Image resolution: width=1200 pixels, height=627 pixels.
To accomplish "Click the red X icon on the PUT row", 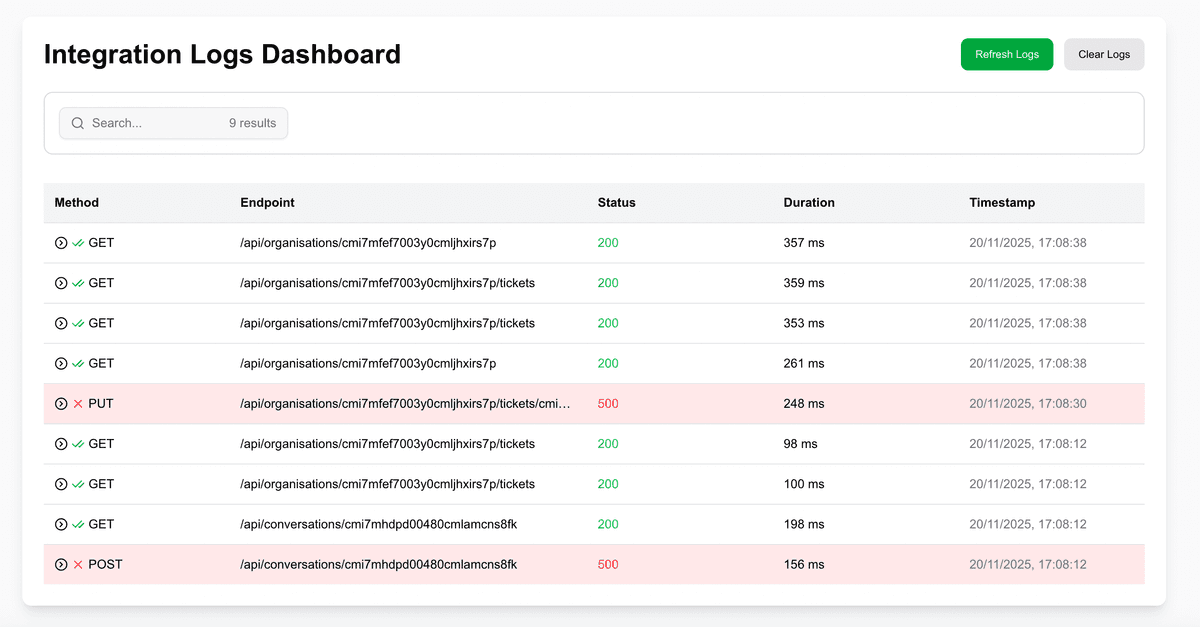I will (78, 404).
